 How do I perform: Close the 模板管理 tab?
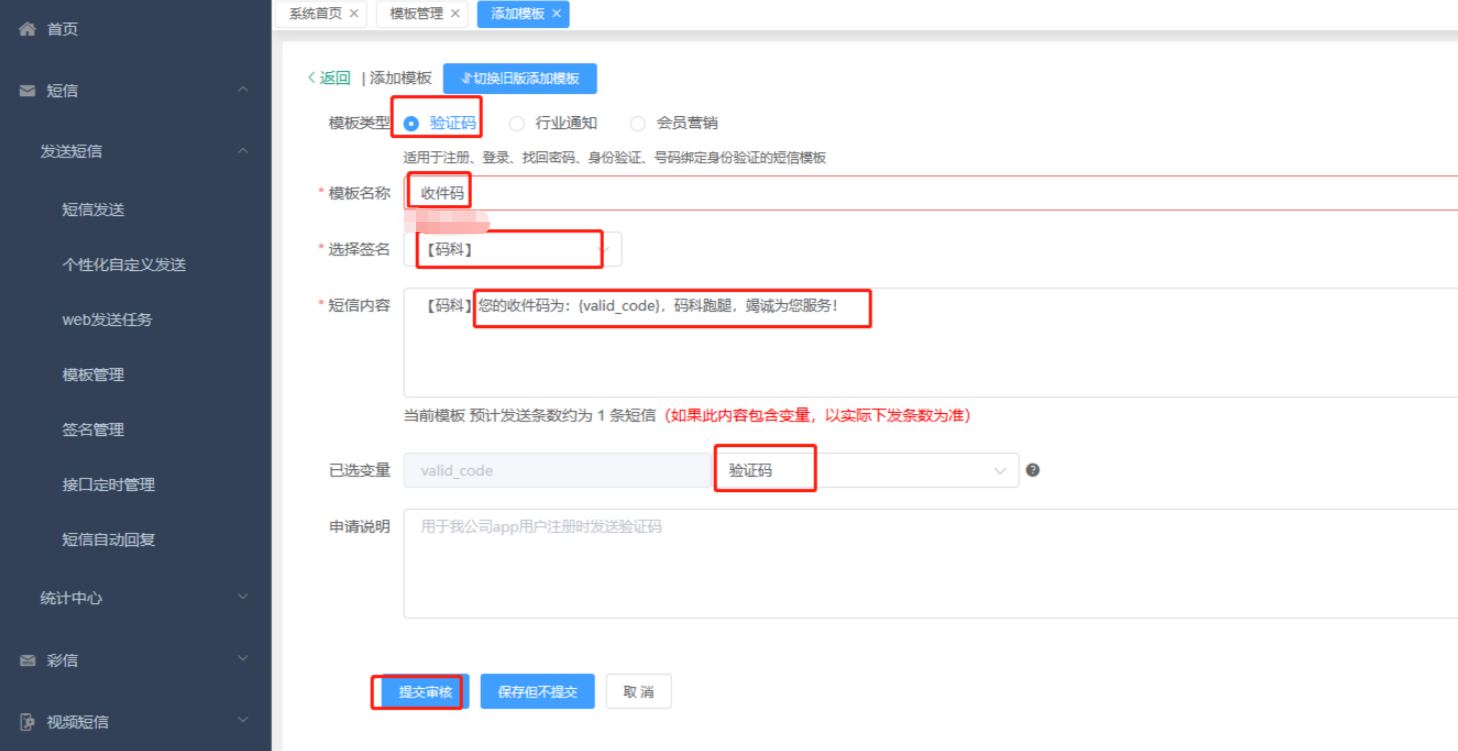tap(455, 13)
